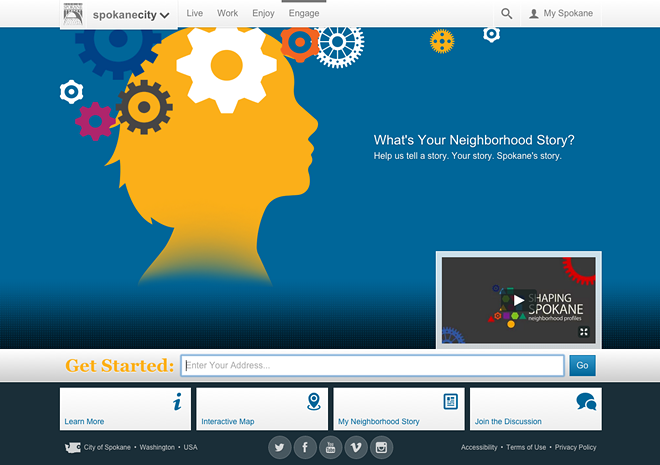Expand the spokanecity dropdown chevron

165,16
